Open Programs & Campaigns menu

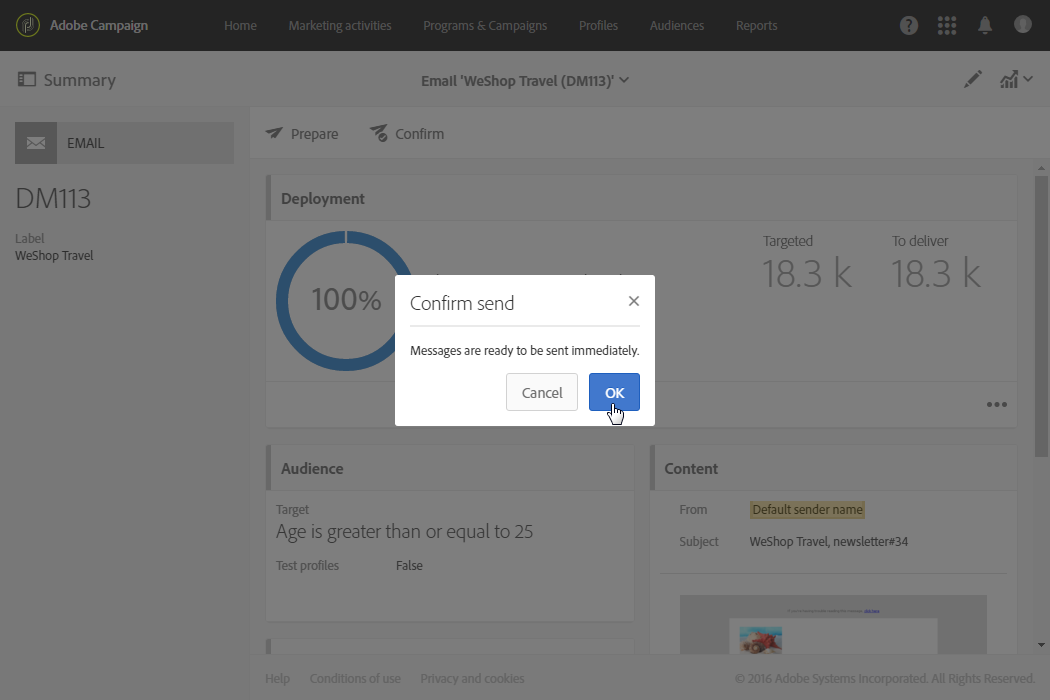pos(485,25)
